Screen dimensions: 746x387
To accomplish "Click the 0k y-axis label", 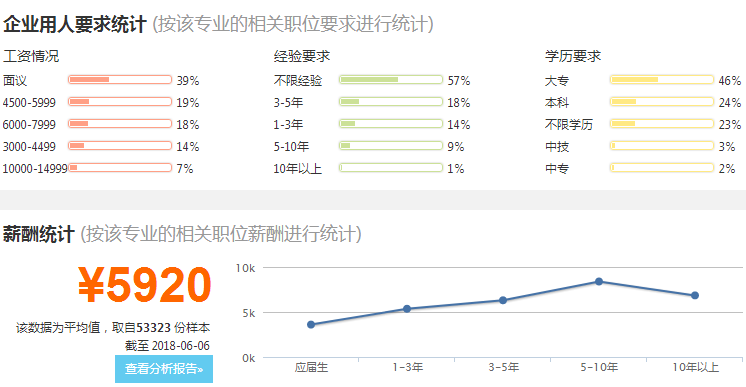I will tap(249, 358).
